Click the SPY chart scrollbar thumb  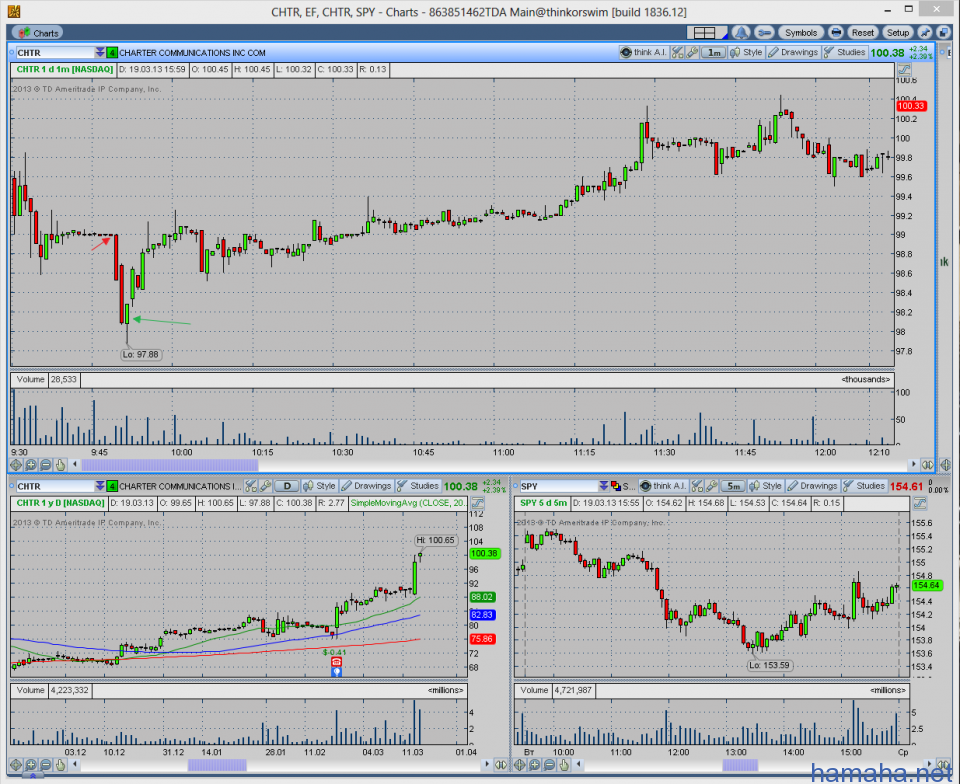[x=740, y=765]
